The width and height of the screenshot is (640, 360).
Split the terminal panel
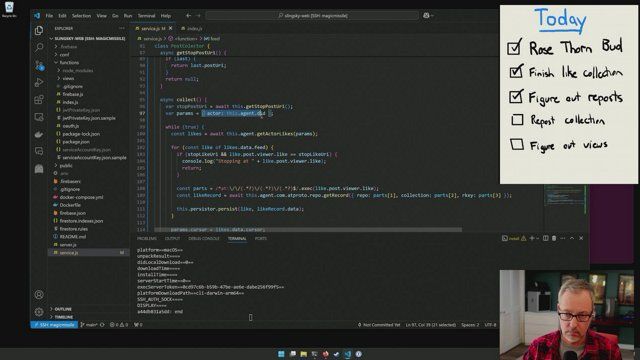(545, 238)
